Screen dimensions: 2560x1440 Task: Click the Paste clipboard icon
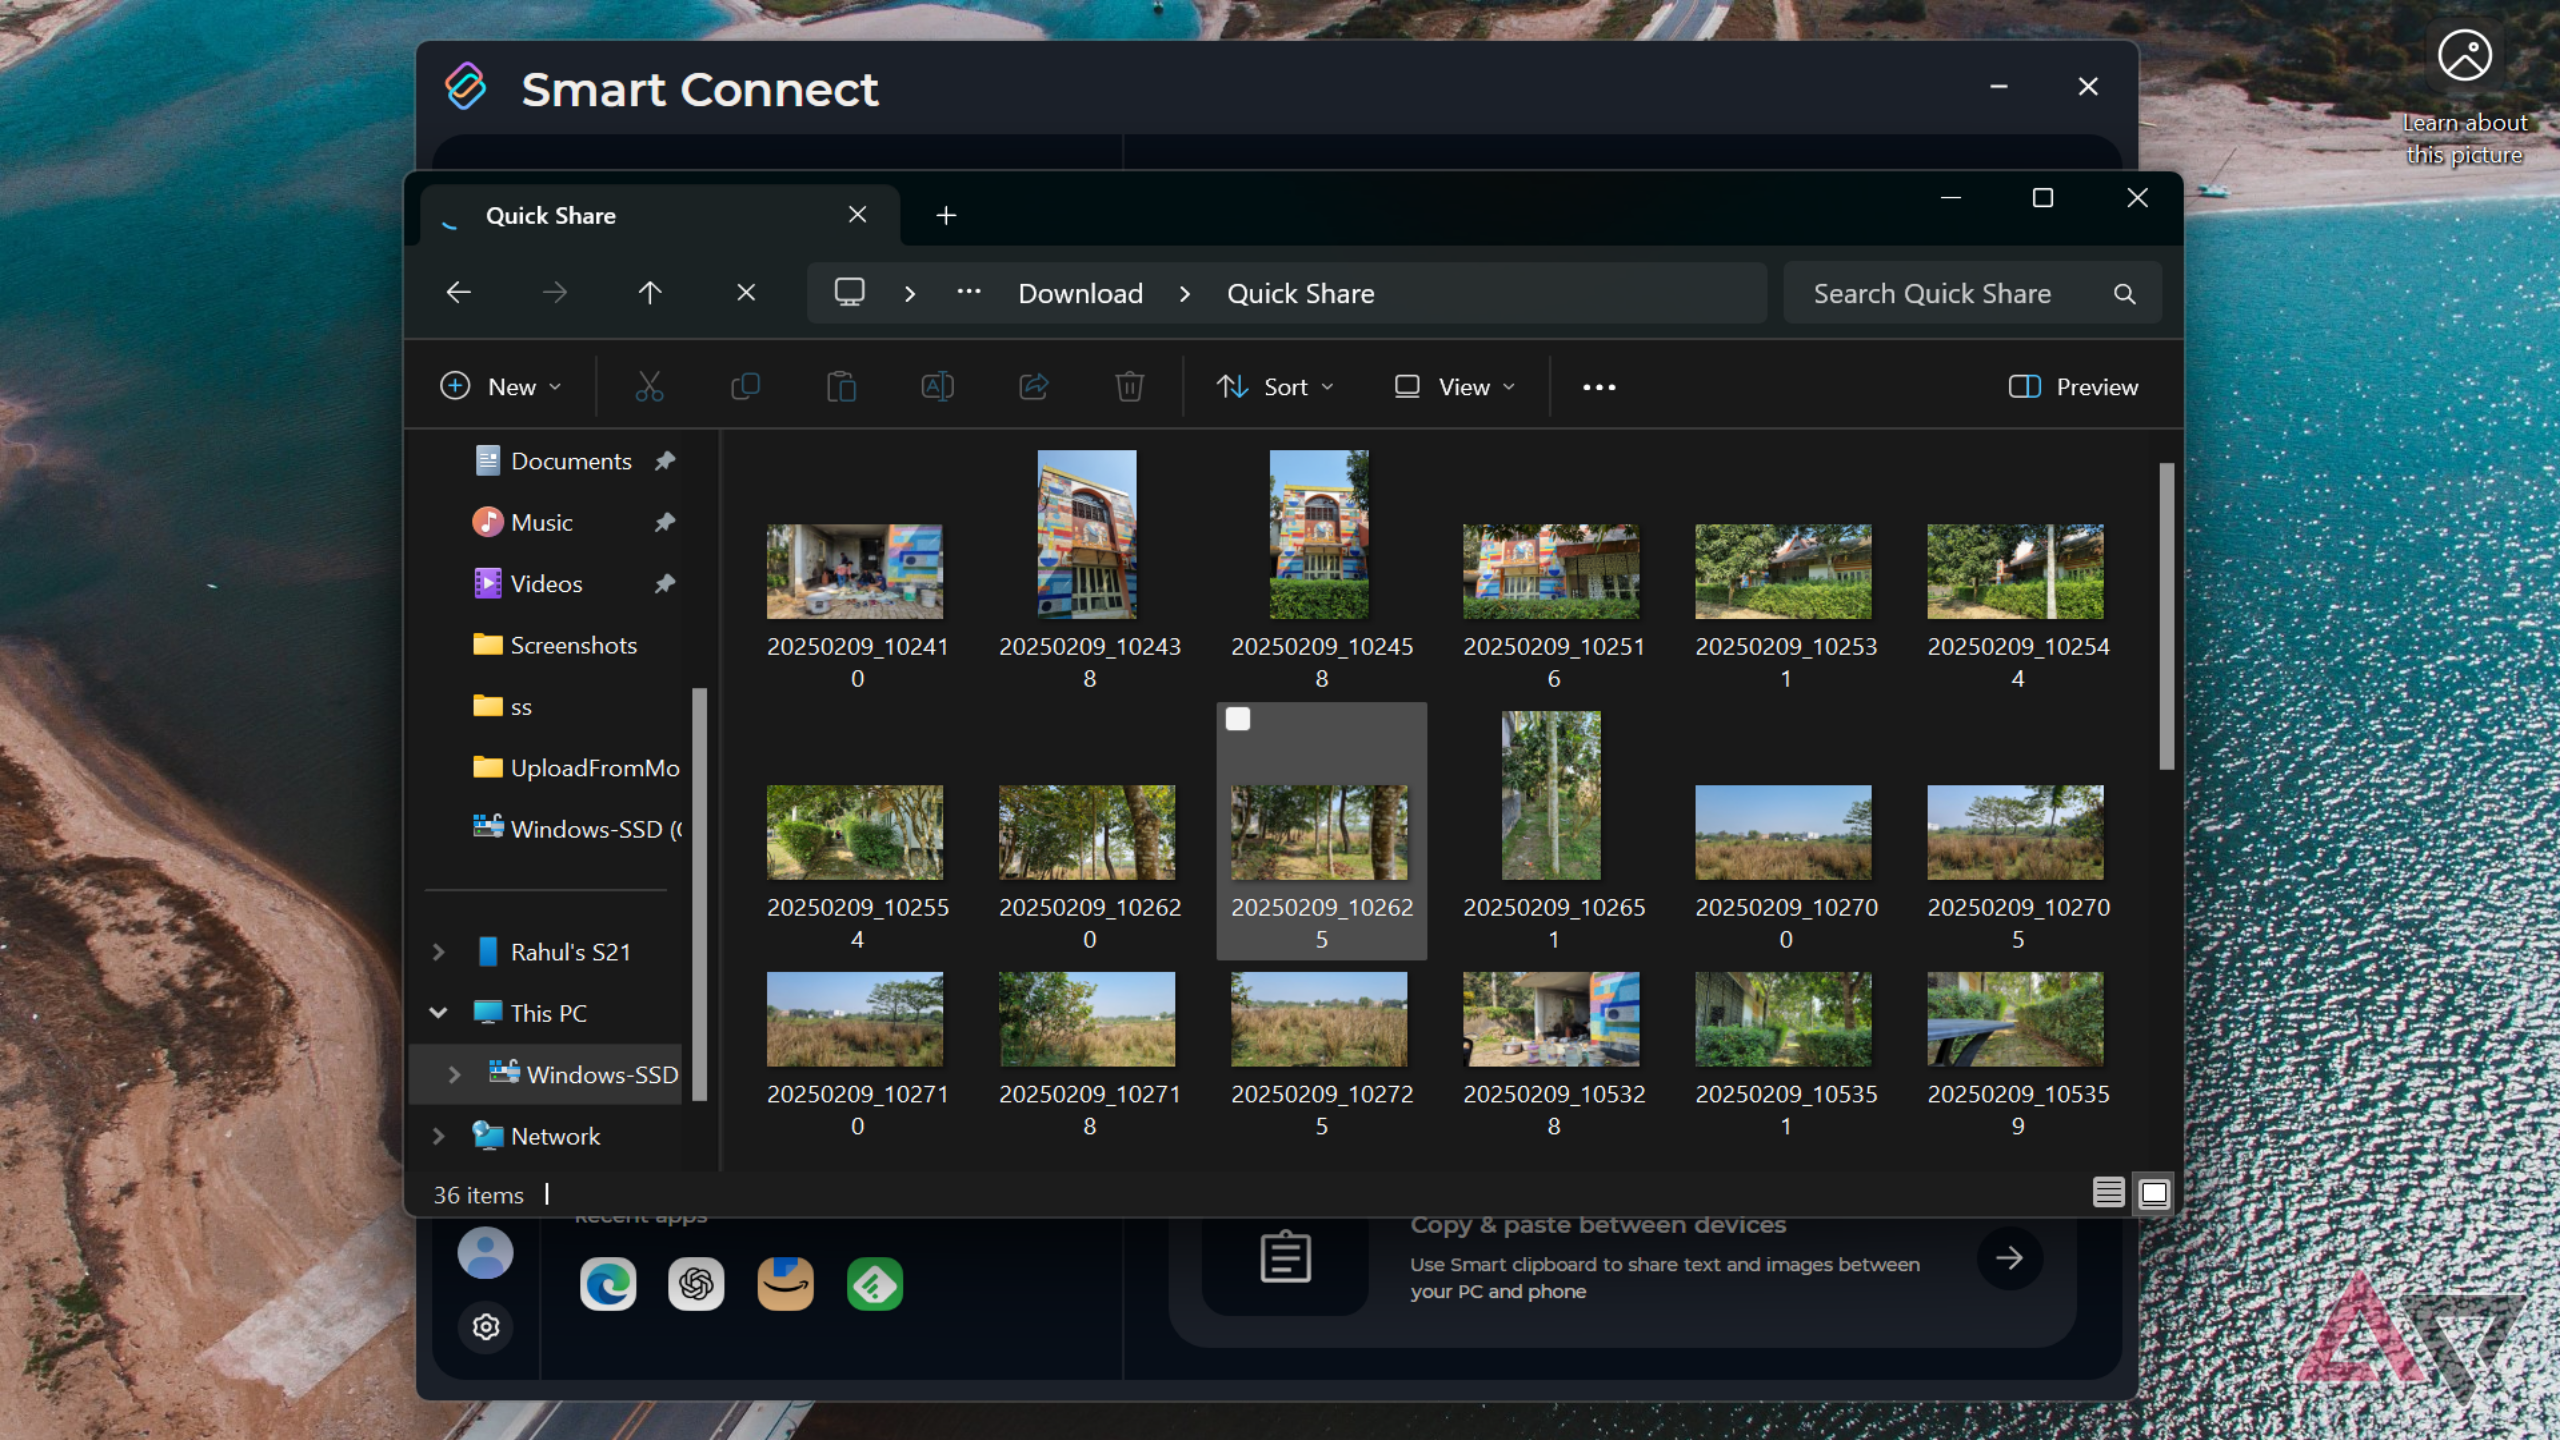[x=841, y=387]
